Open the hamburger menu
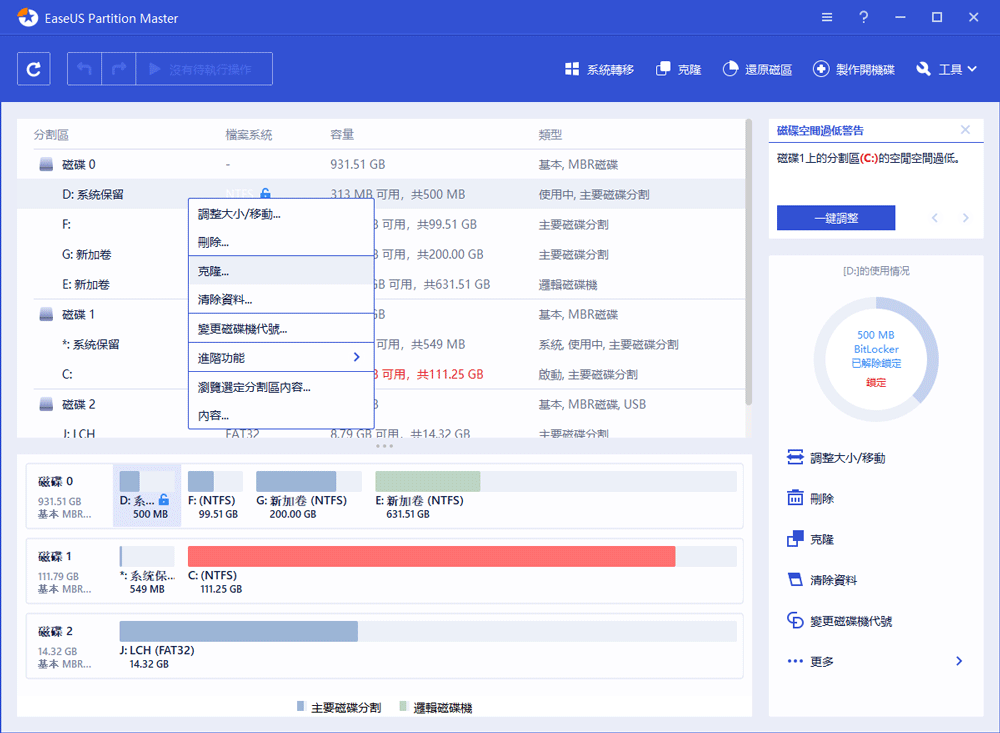Image resolution: width=1000 pixels, height=733 pixels. [826, 16]
